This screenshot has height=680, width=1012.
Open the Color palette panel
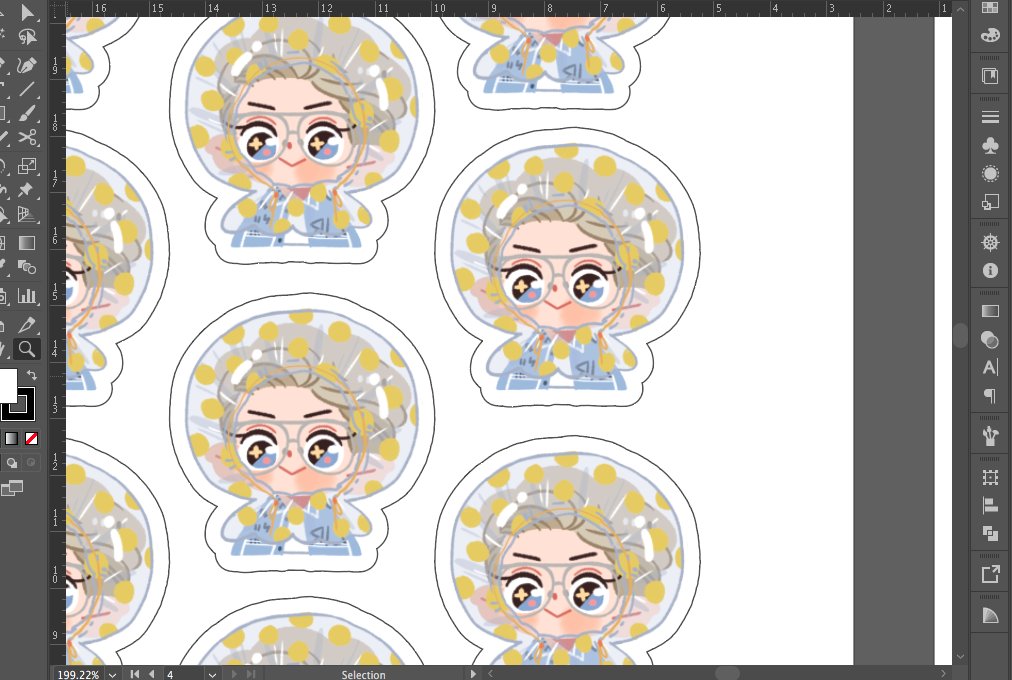point(990,35)
